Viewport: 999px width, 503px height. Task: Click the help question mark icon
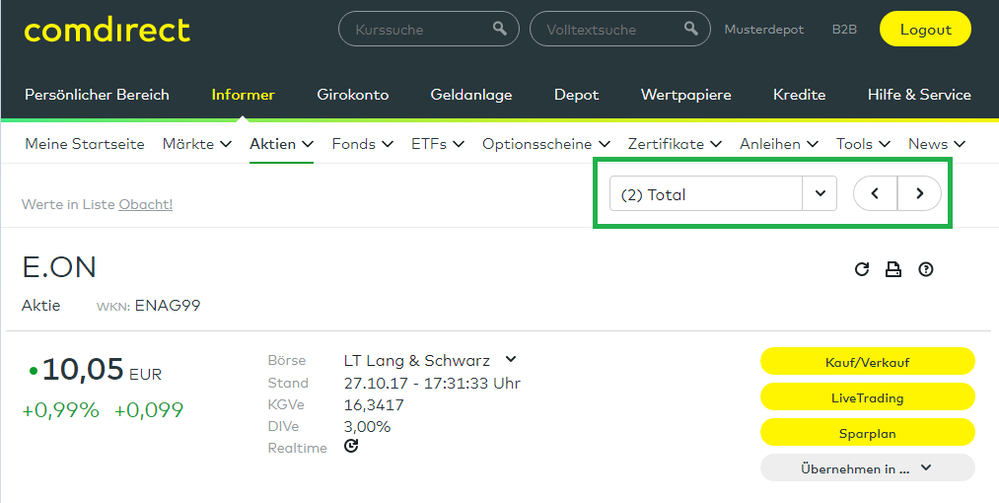pos(926,269)
